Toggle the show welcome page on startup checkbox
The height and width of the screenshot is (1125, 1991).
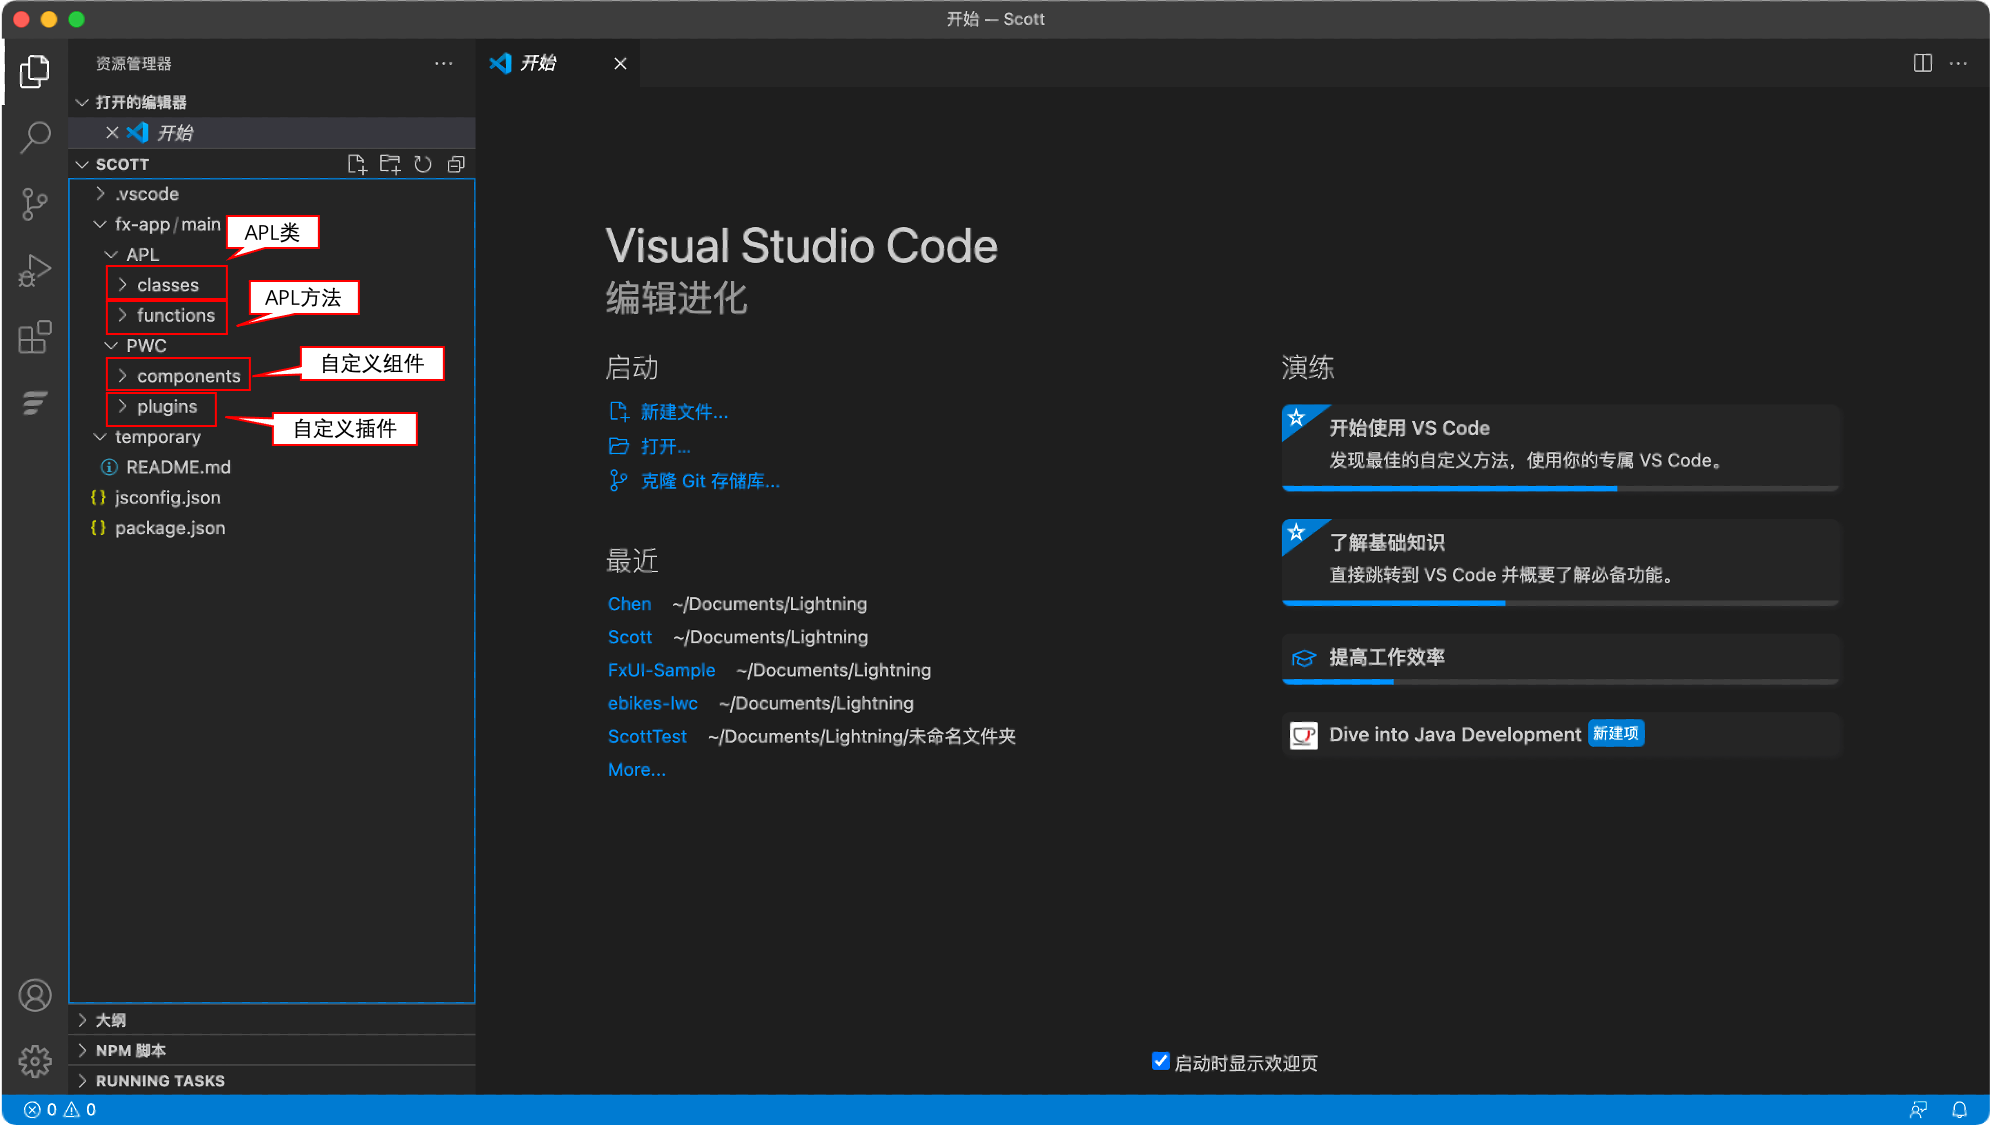(1160, 1062)
